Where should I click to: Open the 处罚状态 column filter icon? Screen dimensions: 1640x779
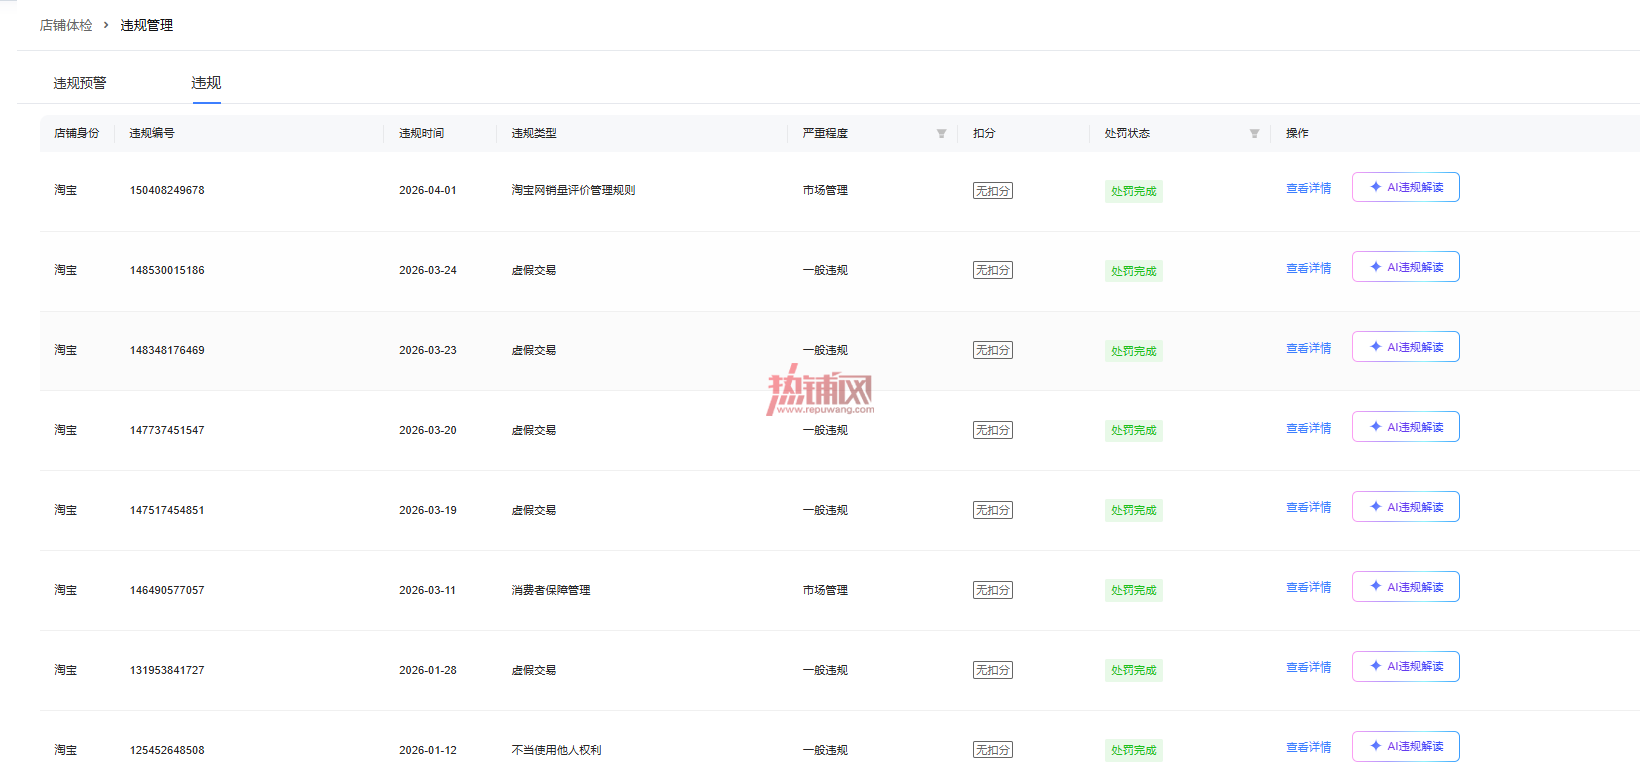[1254, 134]
